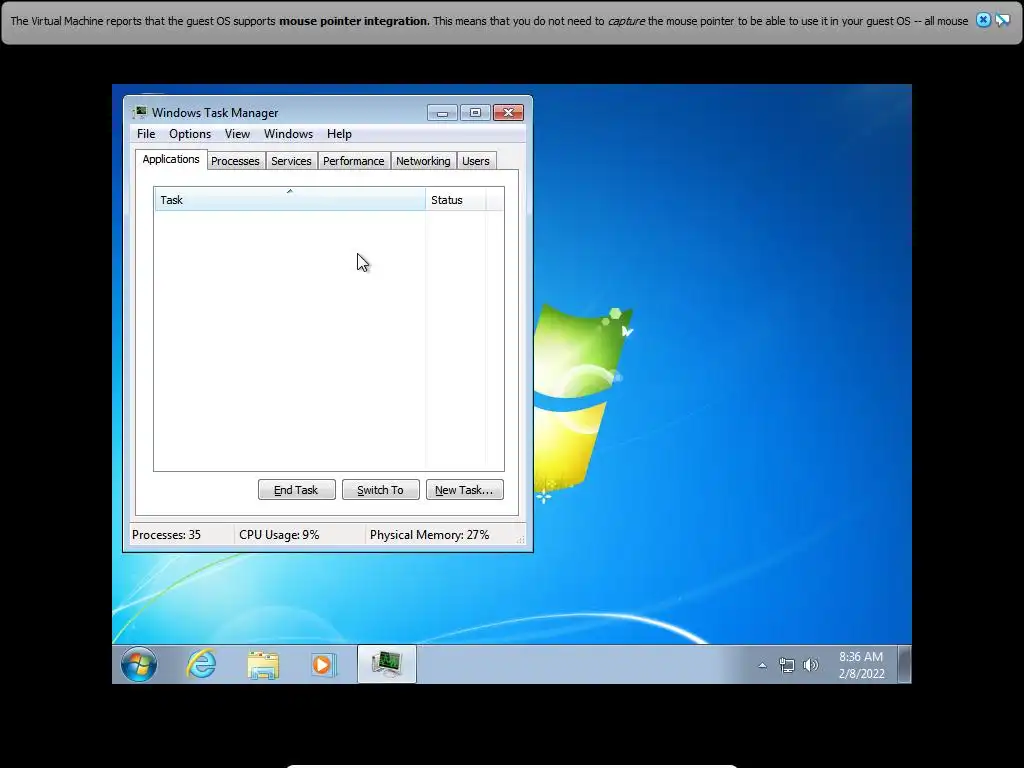Click the 'Processes: 35' status text
Viewport: 1024px width, 768px height.
click(x=166, y=535)
